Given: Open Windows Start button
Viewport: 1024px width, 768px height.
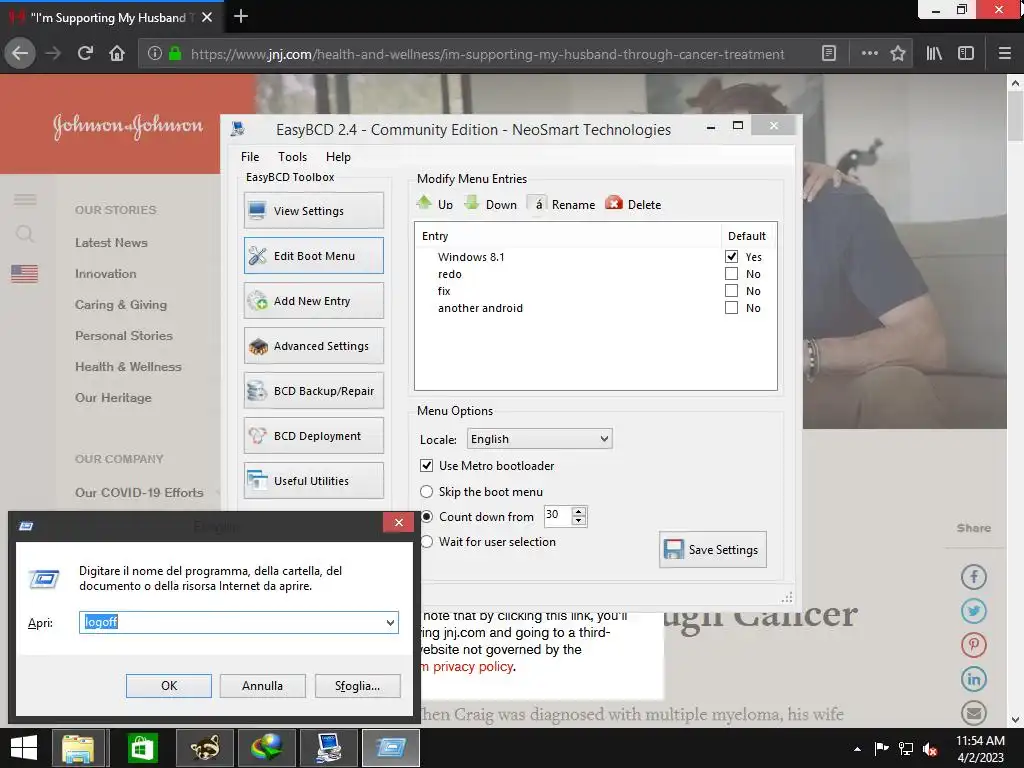Looking at the screenshot, I should click(x=24, y=748).
